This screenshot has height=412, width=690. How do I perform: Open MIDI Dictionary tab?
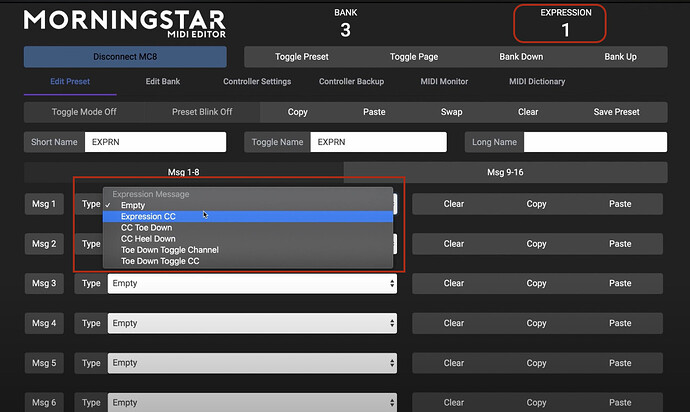[x=537, y=81]
